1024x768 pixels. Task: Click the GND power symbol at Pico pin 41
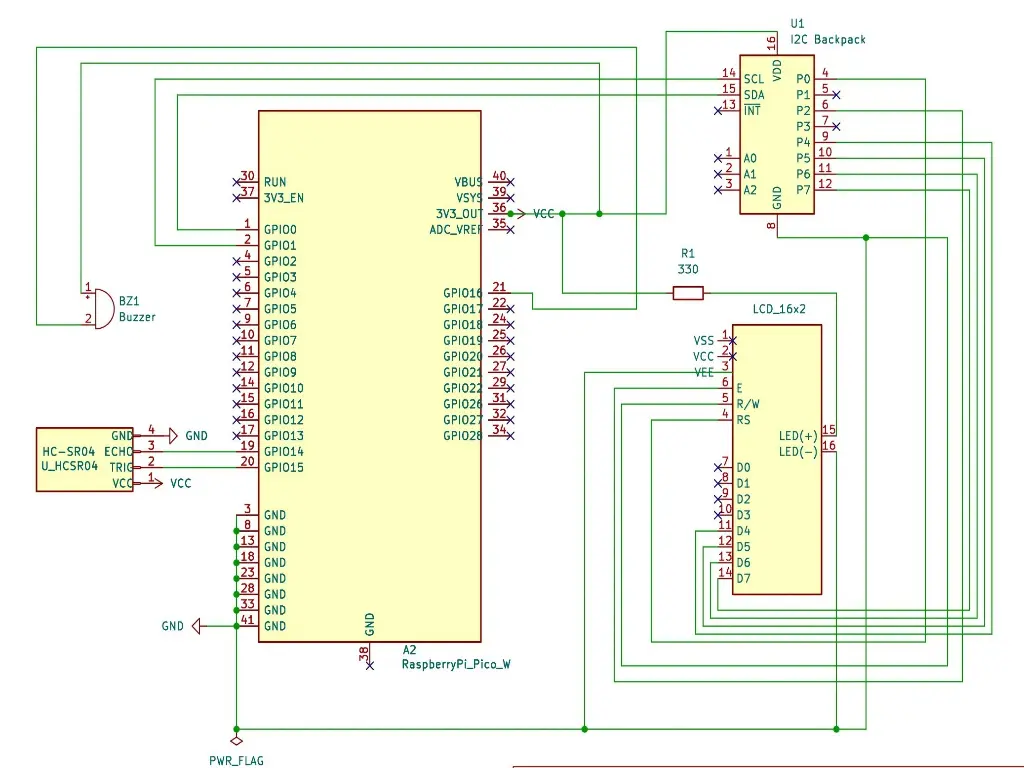197,626
